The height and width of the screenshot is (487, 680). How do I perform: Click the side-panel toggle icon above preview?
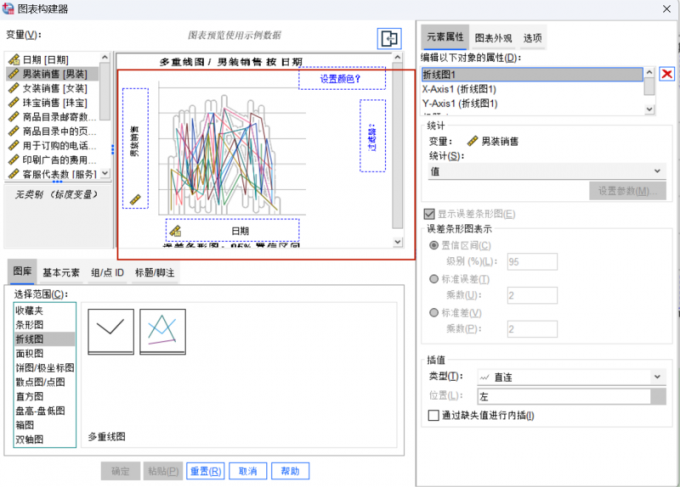pos(389,39)
